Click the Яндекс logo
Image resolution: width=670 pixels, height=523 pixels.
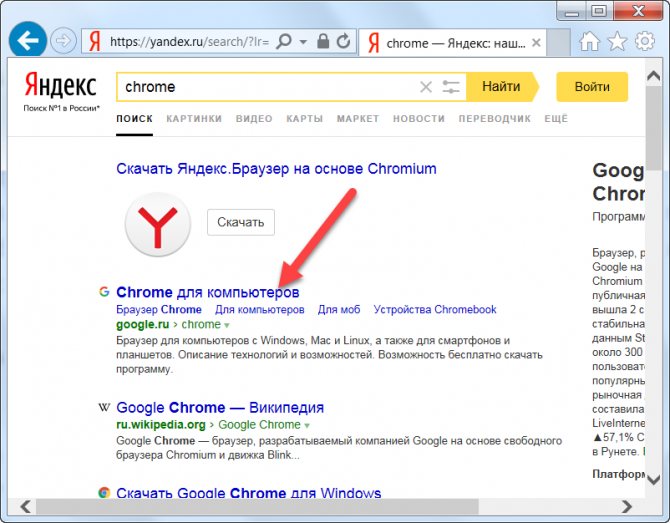60,85
